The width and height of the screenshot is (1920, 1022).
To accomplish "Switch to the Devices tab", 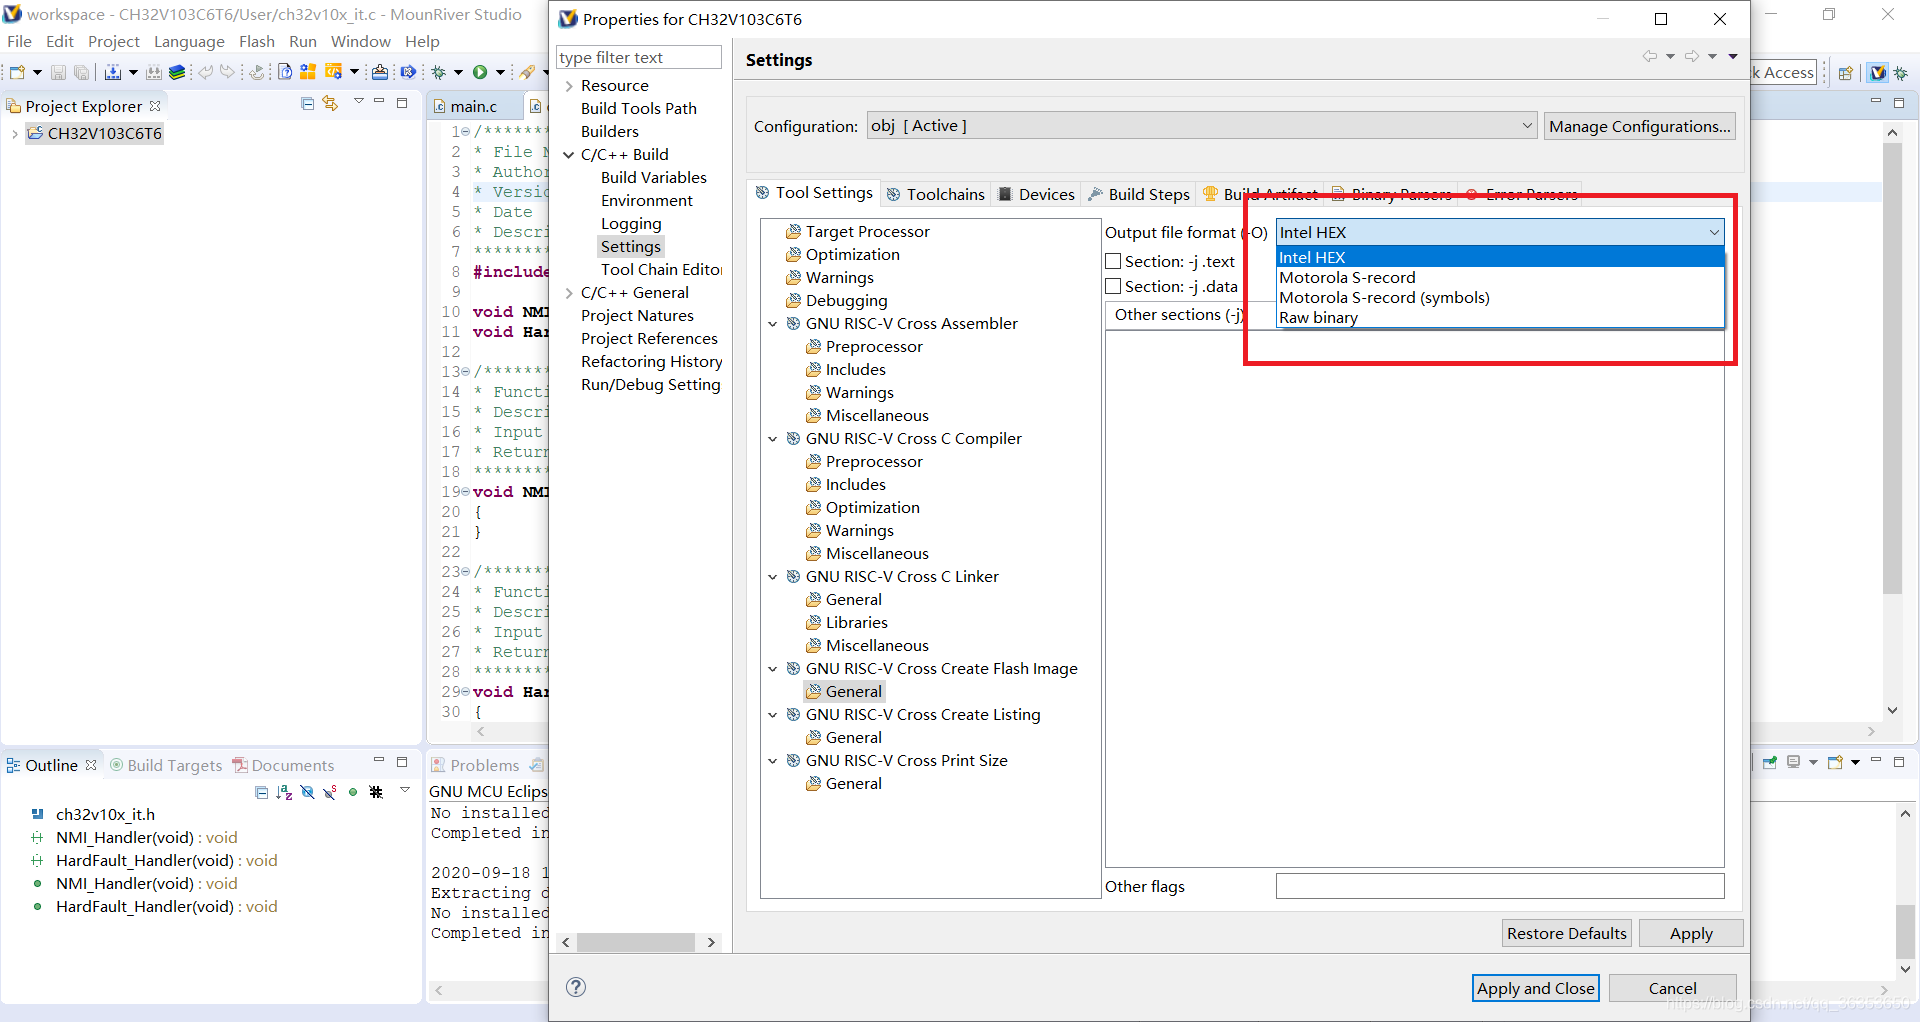I will click(x=1036, y=194).
